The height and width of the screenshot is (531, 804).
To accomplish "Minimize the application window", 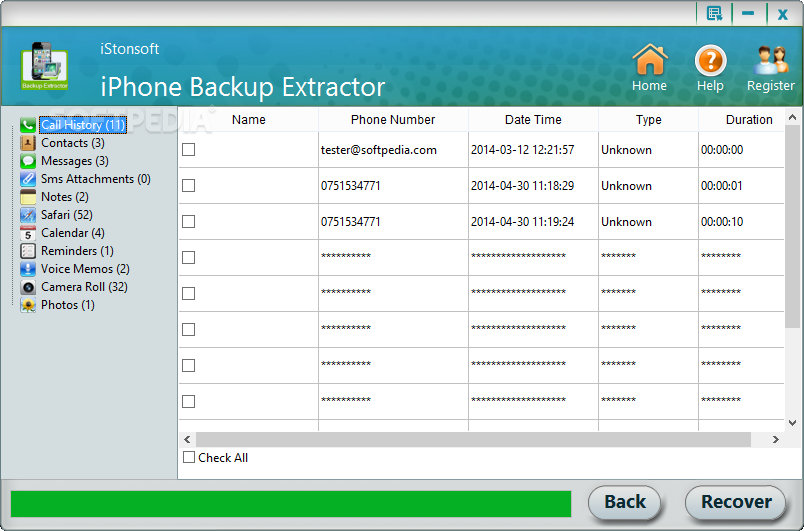I will click(748, 13).
